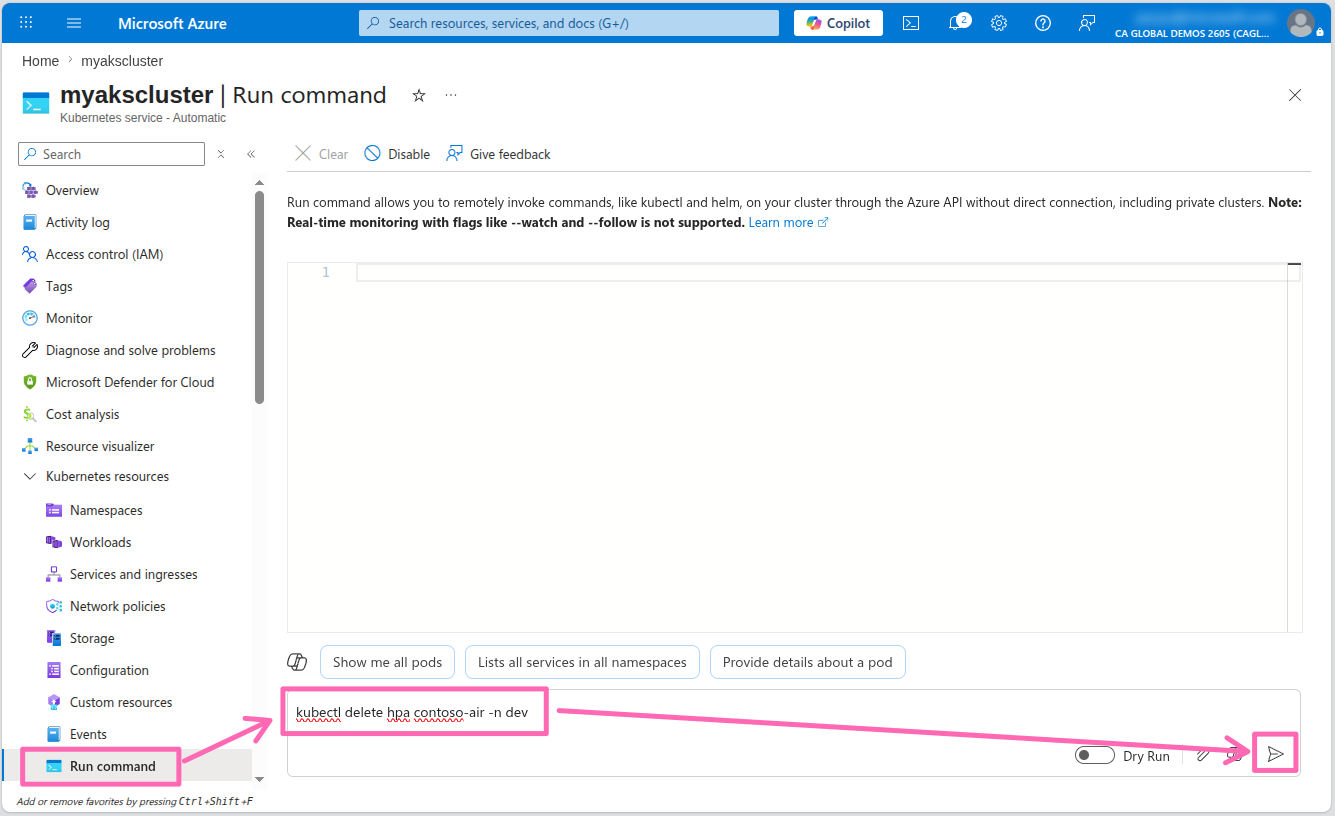Click Disable in the toolbar
The height and width of the screenshot is (816, 1335).
397,154
